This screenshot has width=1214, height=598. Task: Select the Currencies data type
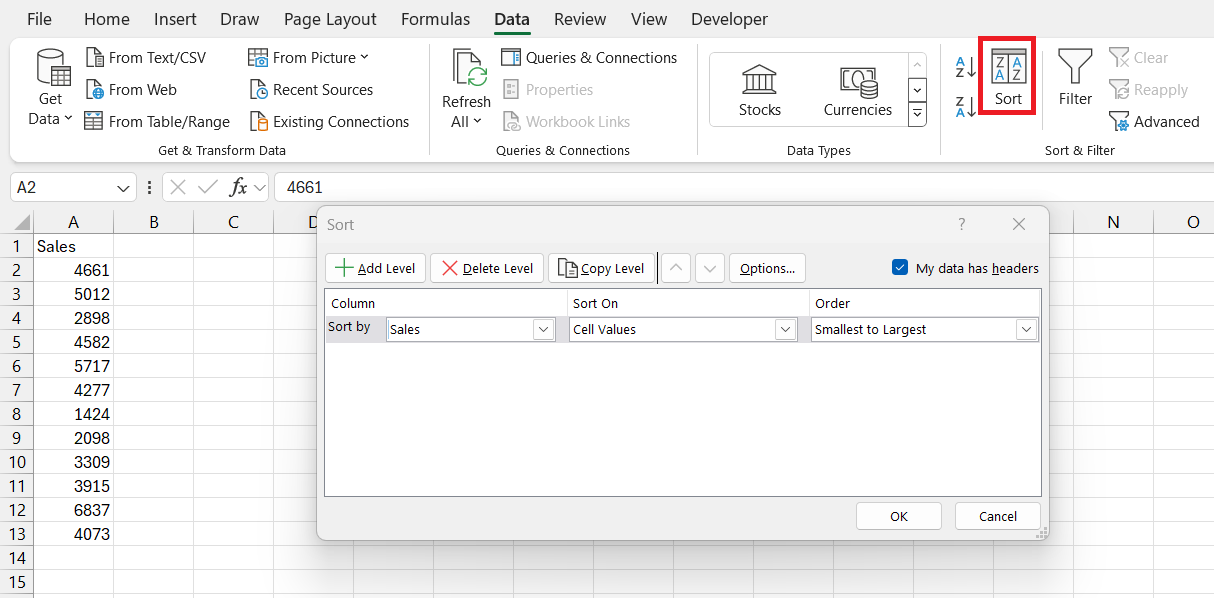[x=858, y=91]
